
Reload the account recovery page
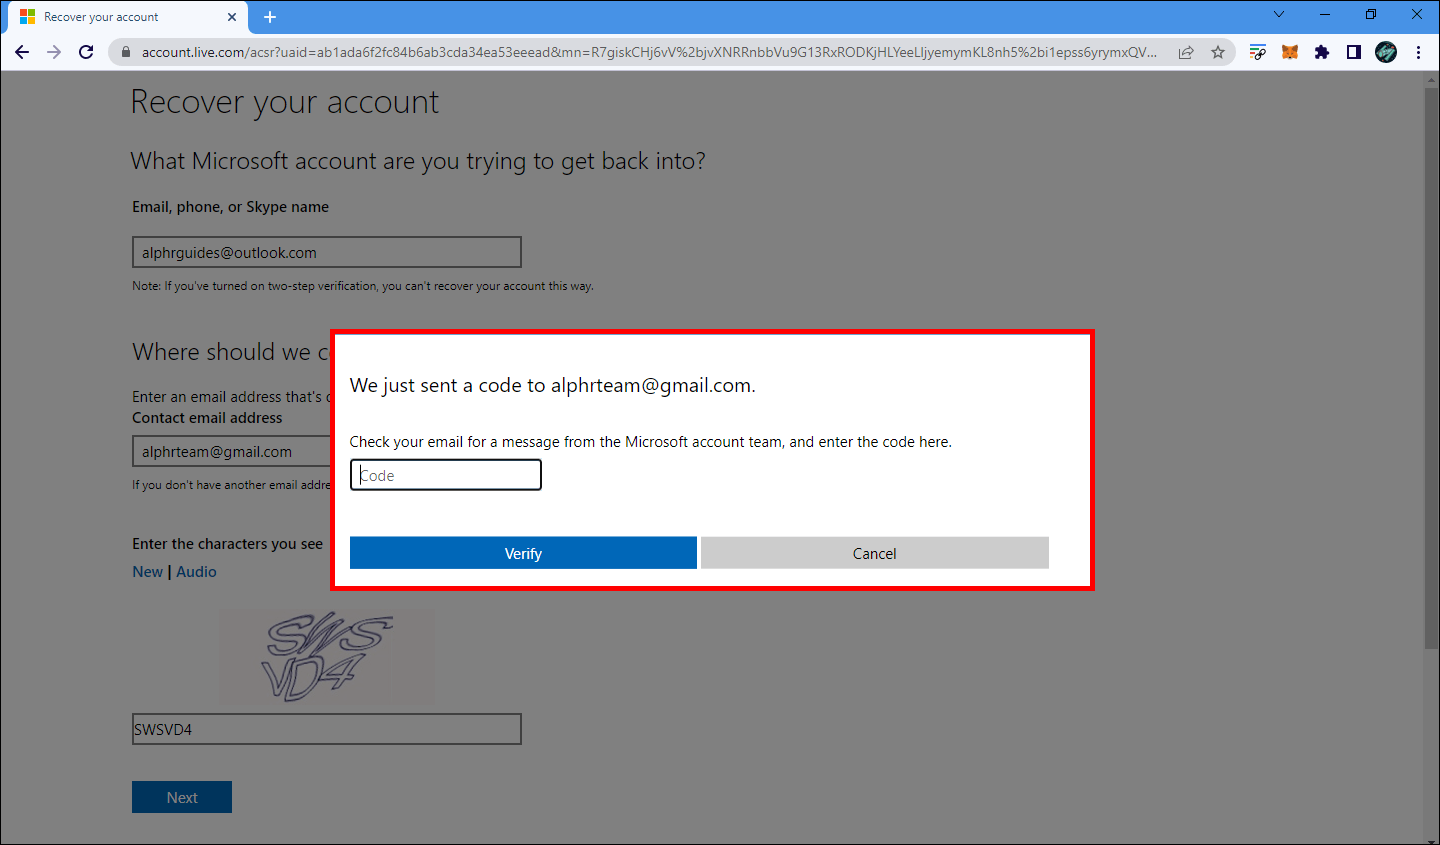click(86, 52)
